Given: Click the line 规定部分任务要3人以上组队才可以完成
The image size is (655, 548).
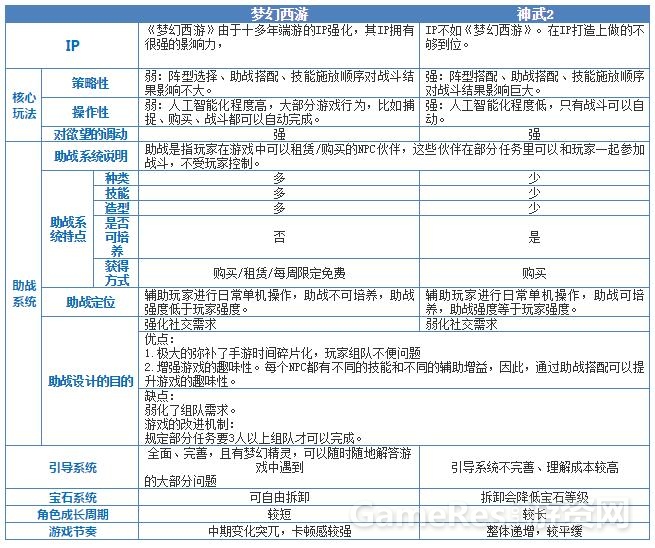Looking at the screenshot, I should [253, 438].
